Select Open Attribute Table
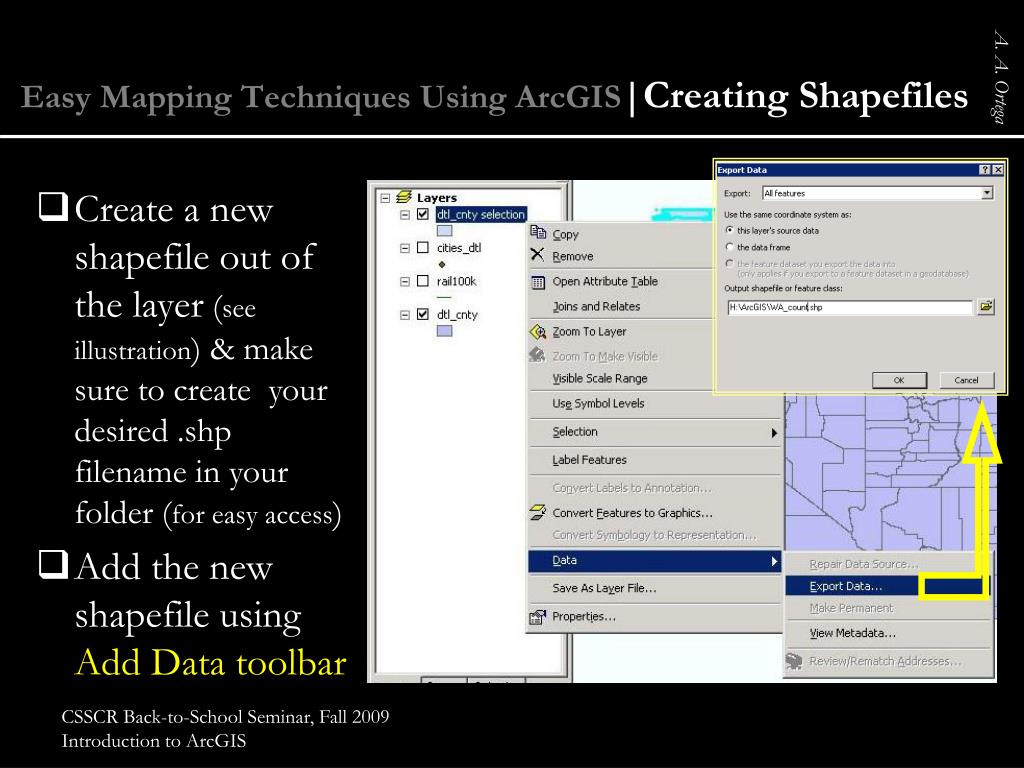This screenshot has height=768, width=1024. point(605,281)
